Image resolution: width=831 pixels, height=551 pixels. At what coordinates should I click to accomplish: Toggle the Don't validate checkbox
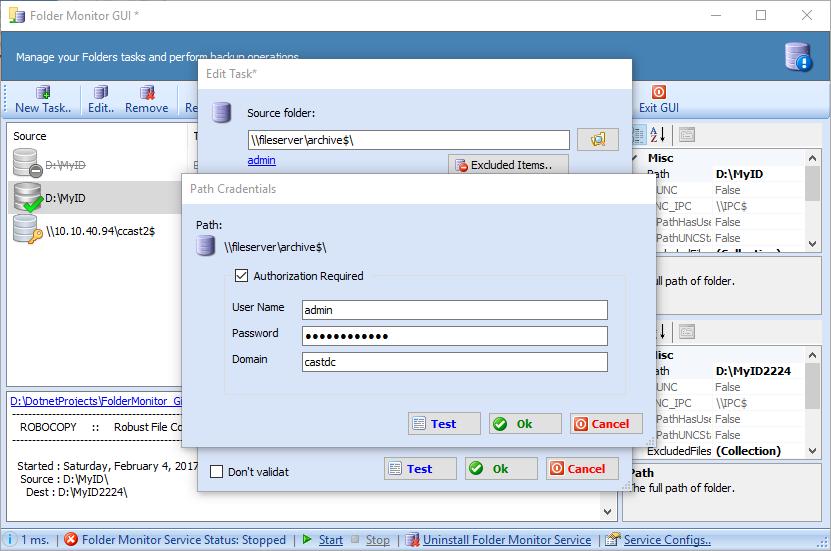click(216, 472)
